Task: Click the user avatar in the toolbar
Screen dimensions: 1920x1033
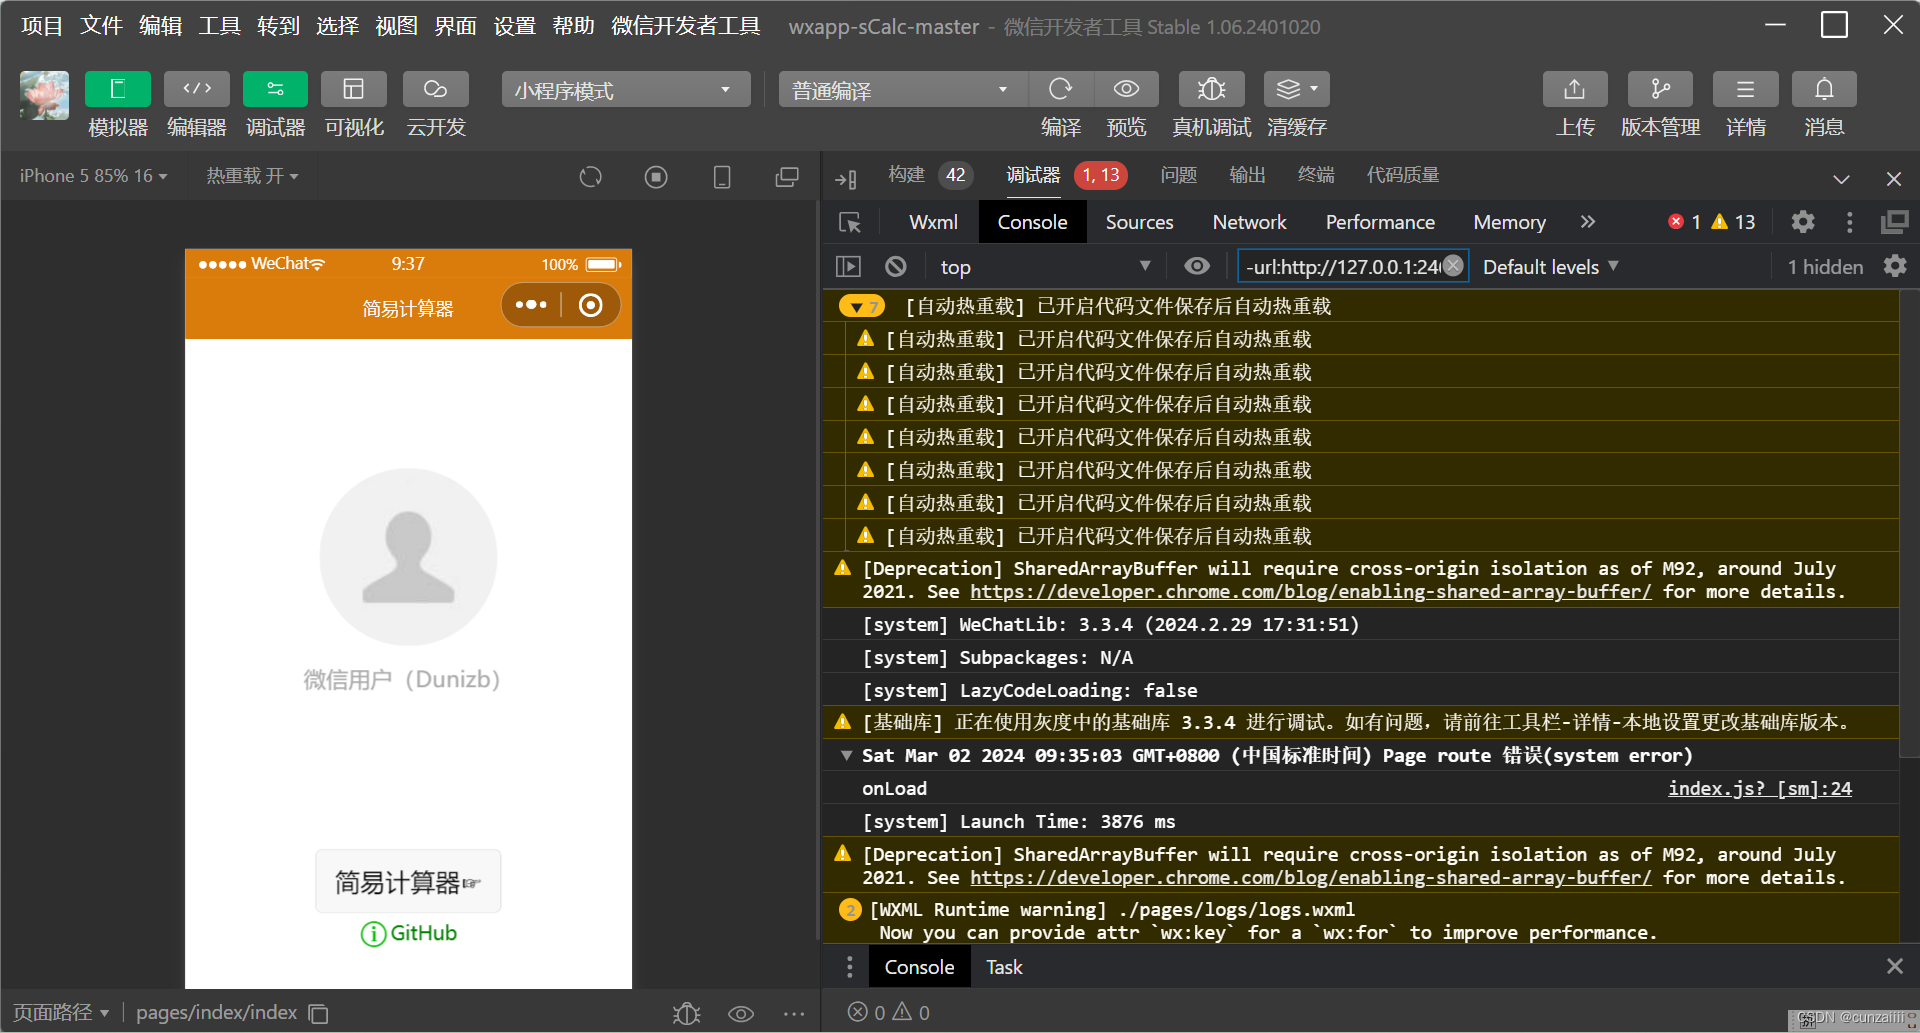Action: [44, 95]
